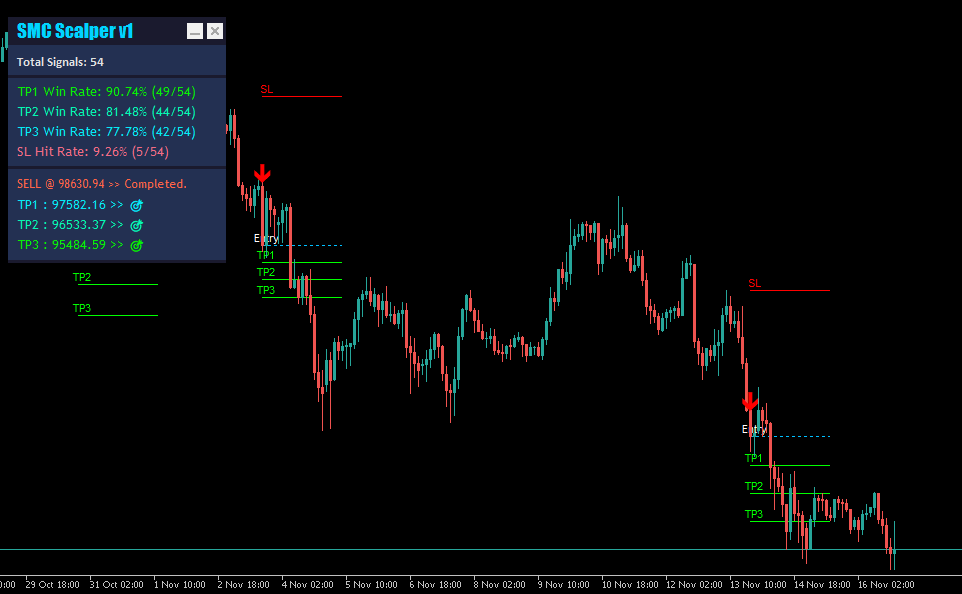Click the red sell arrow near 13 Nov
Screen dimensions: 962x594
[x=750, y=401]
